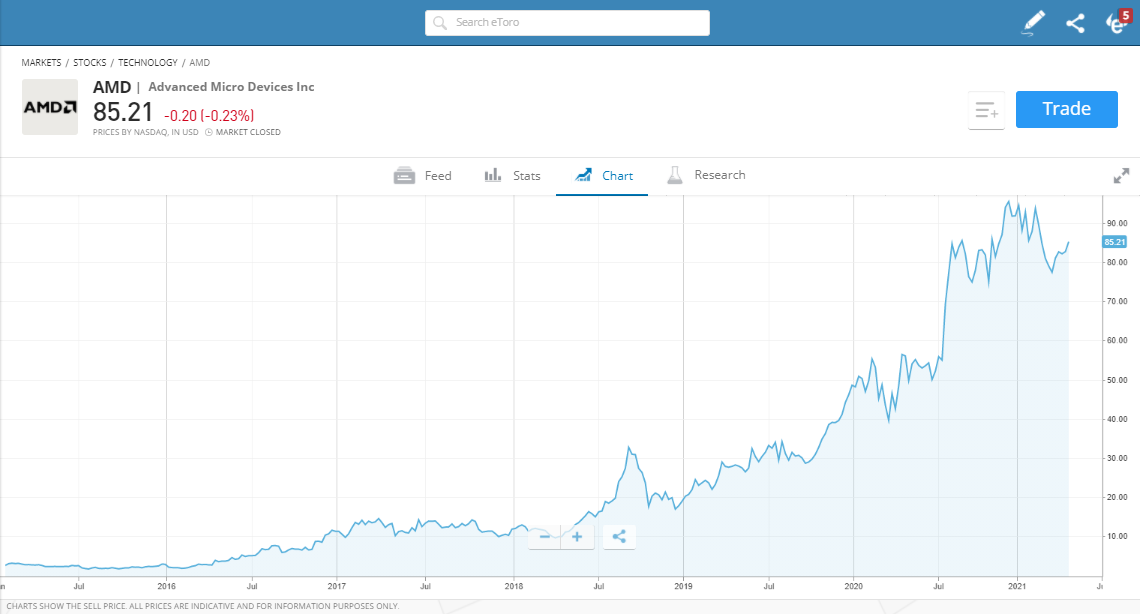Screen dimensions: 1140x614
Task: Go to STOCKS breadcrumb
Action: 89,62
